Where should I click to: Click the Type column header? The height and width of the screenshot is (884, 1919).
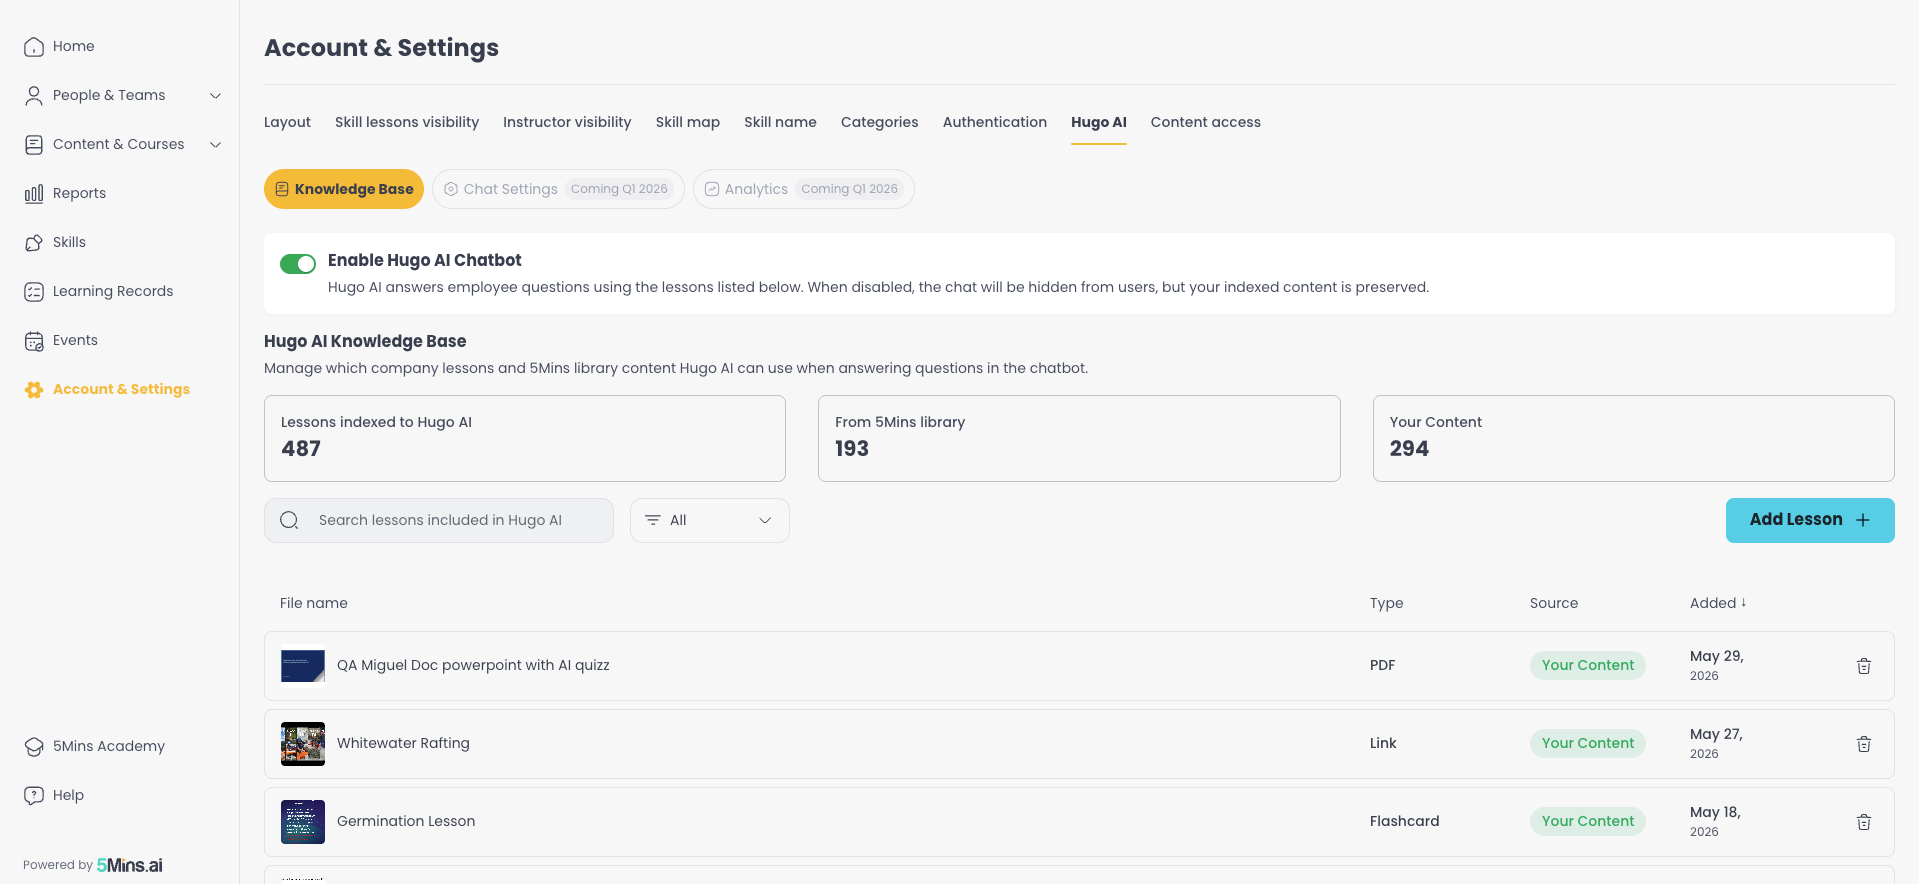coord(1387,603)
